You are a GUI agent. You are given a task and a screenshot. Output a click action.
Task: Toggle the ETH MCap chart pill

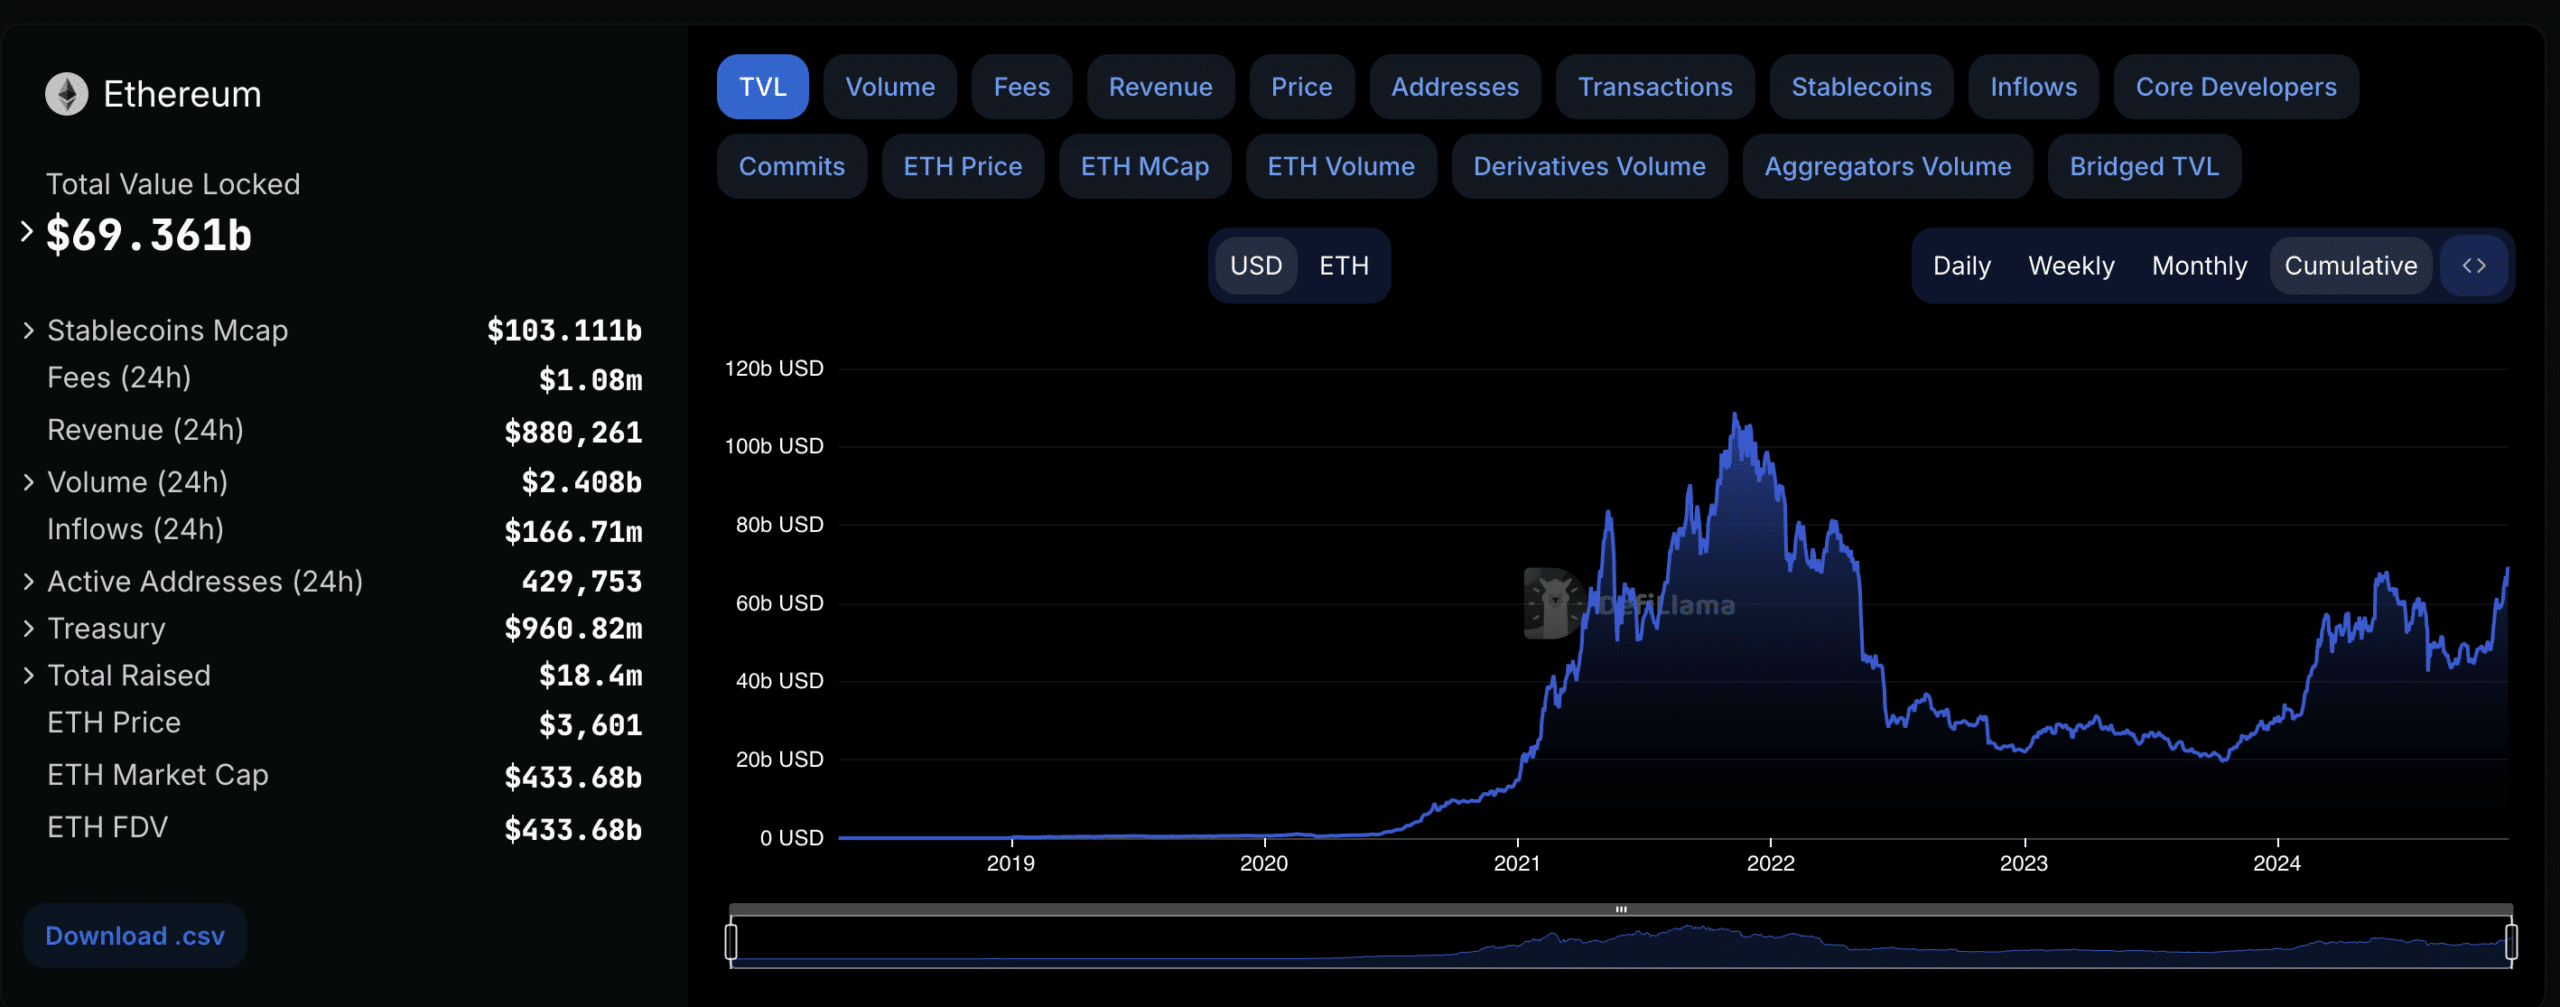1145,166
